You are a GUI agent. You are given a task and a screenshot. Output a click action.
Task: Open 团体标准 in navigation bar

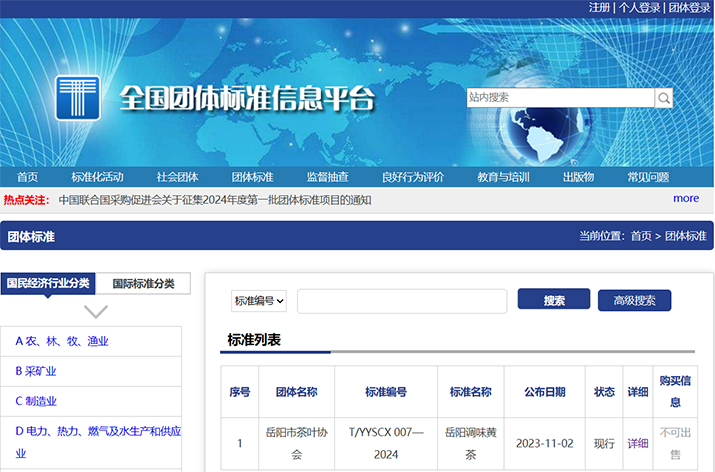point(252,177)
